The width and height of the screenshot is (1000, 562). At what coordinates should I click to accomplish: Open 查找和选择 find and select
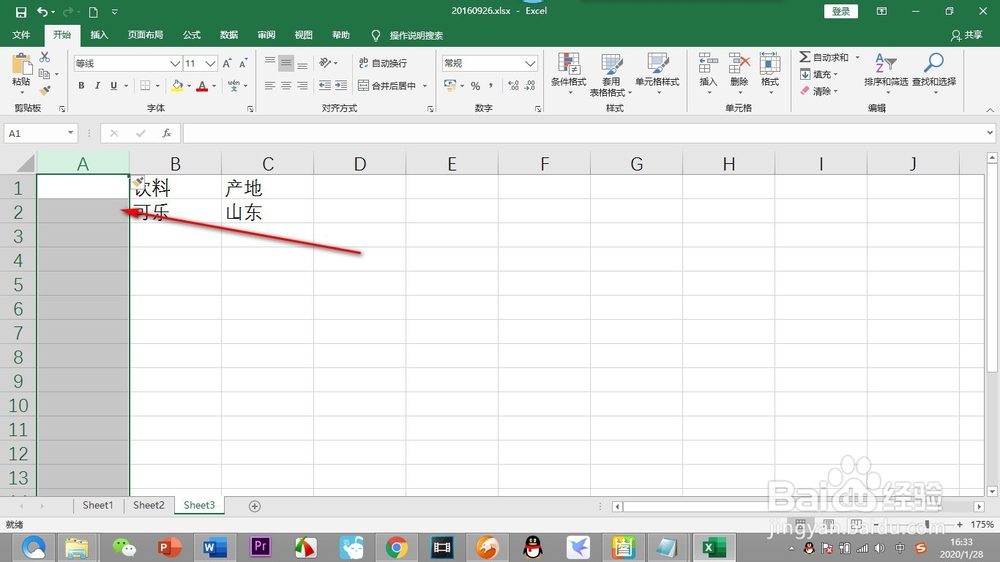click(x=934, y=71)
